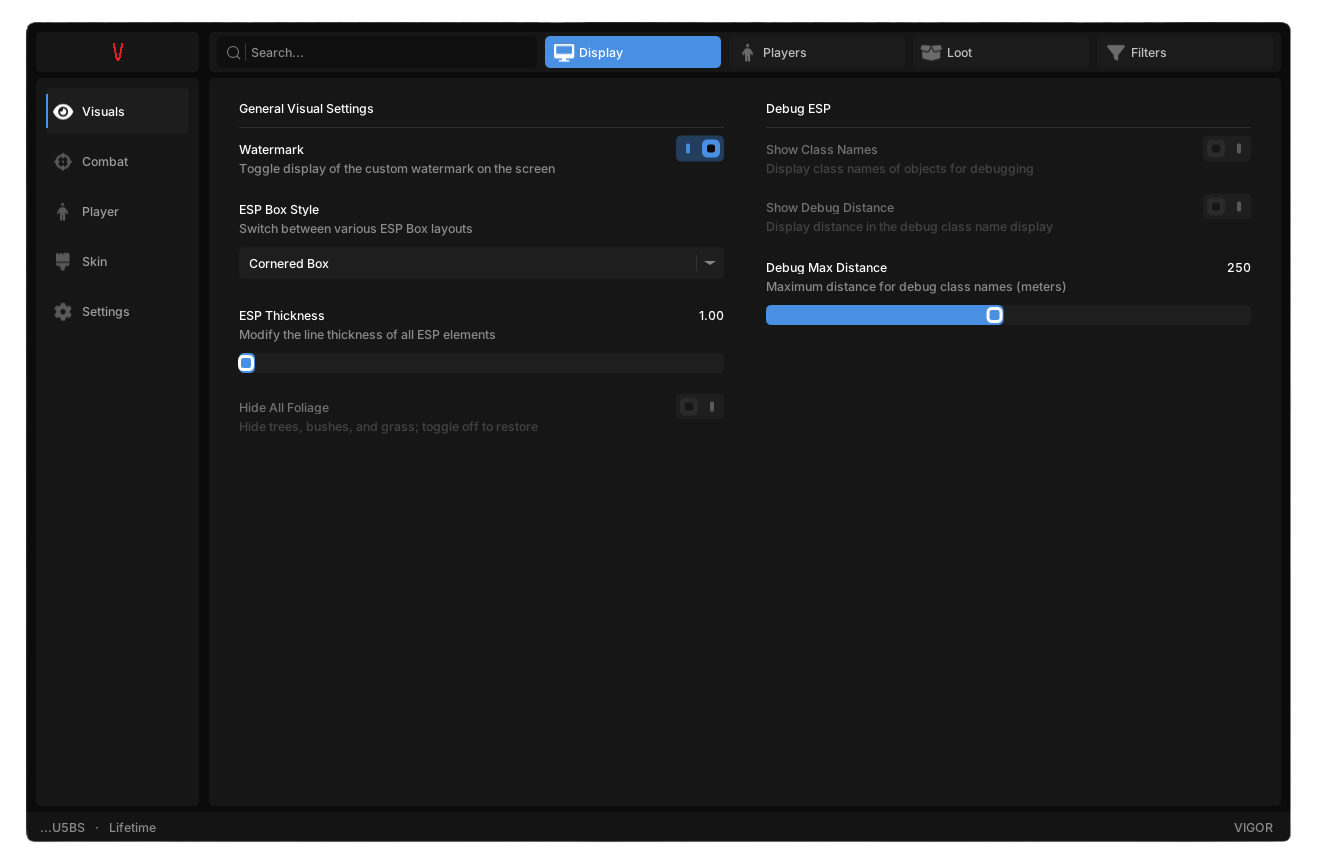The height and width of the screenshot is (866, 1327).
Task: Click the Show Debug Distance label
Action: 830,208
